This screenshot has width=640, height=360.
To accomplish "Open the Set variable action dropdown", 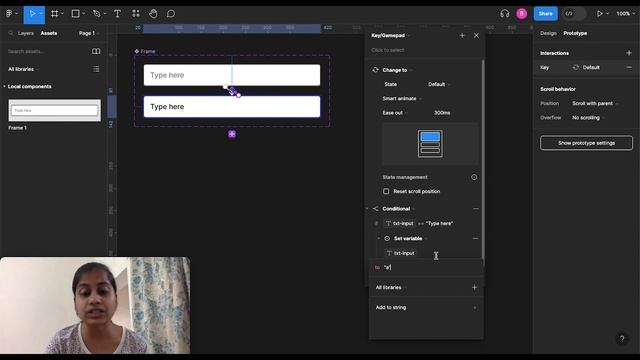I will coord(410,238).
